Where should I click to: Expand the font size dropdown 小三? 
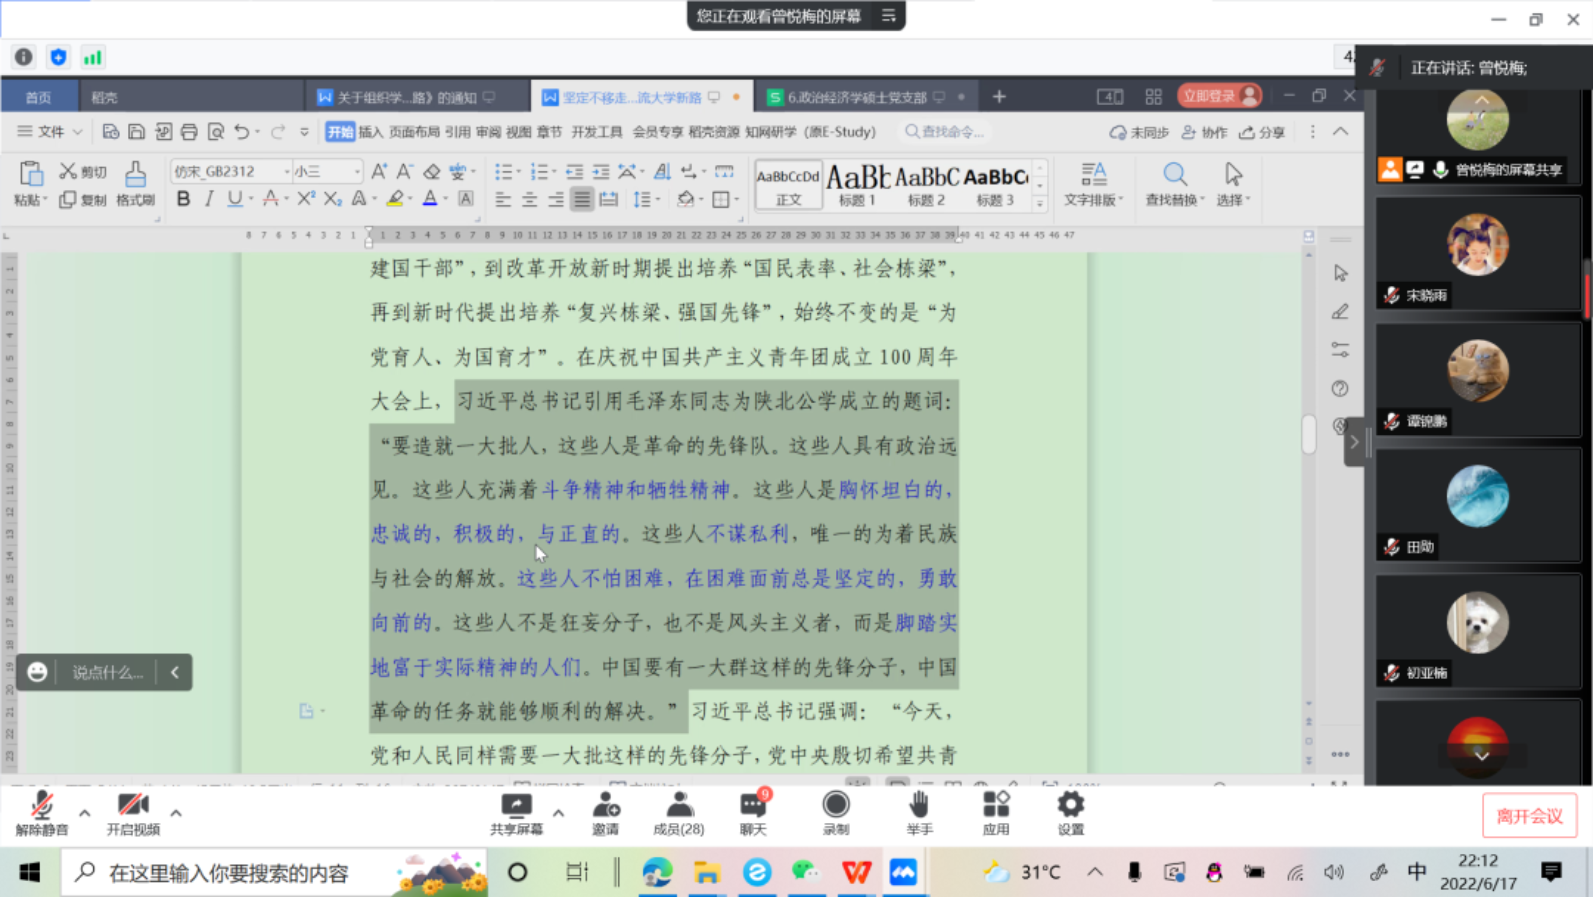pyautogui.click(x=356, y=172)
